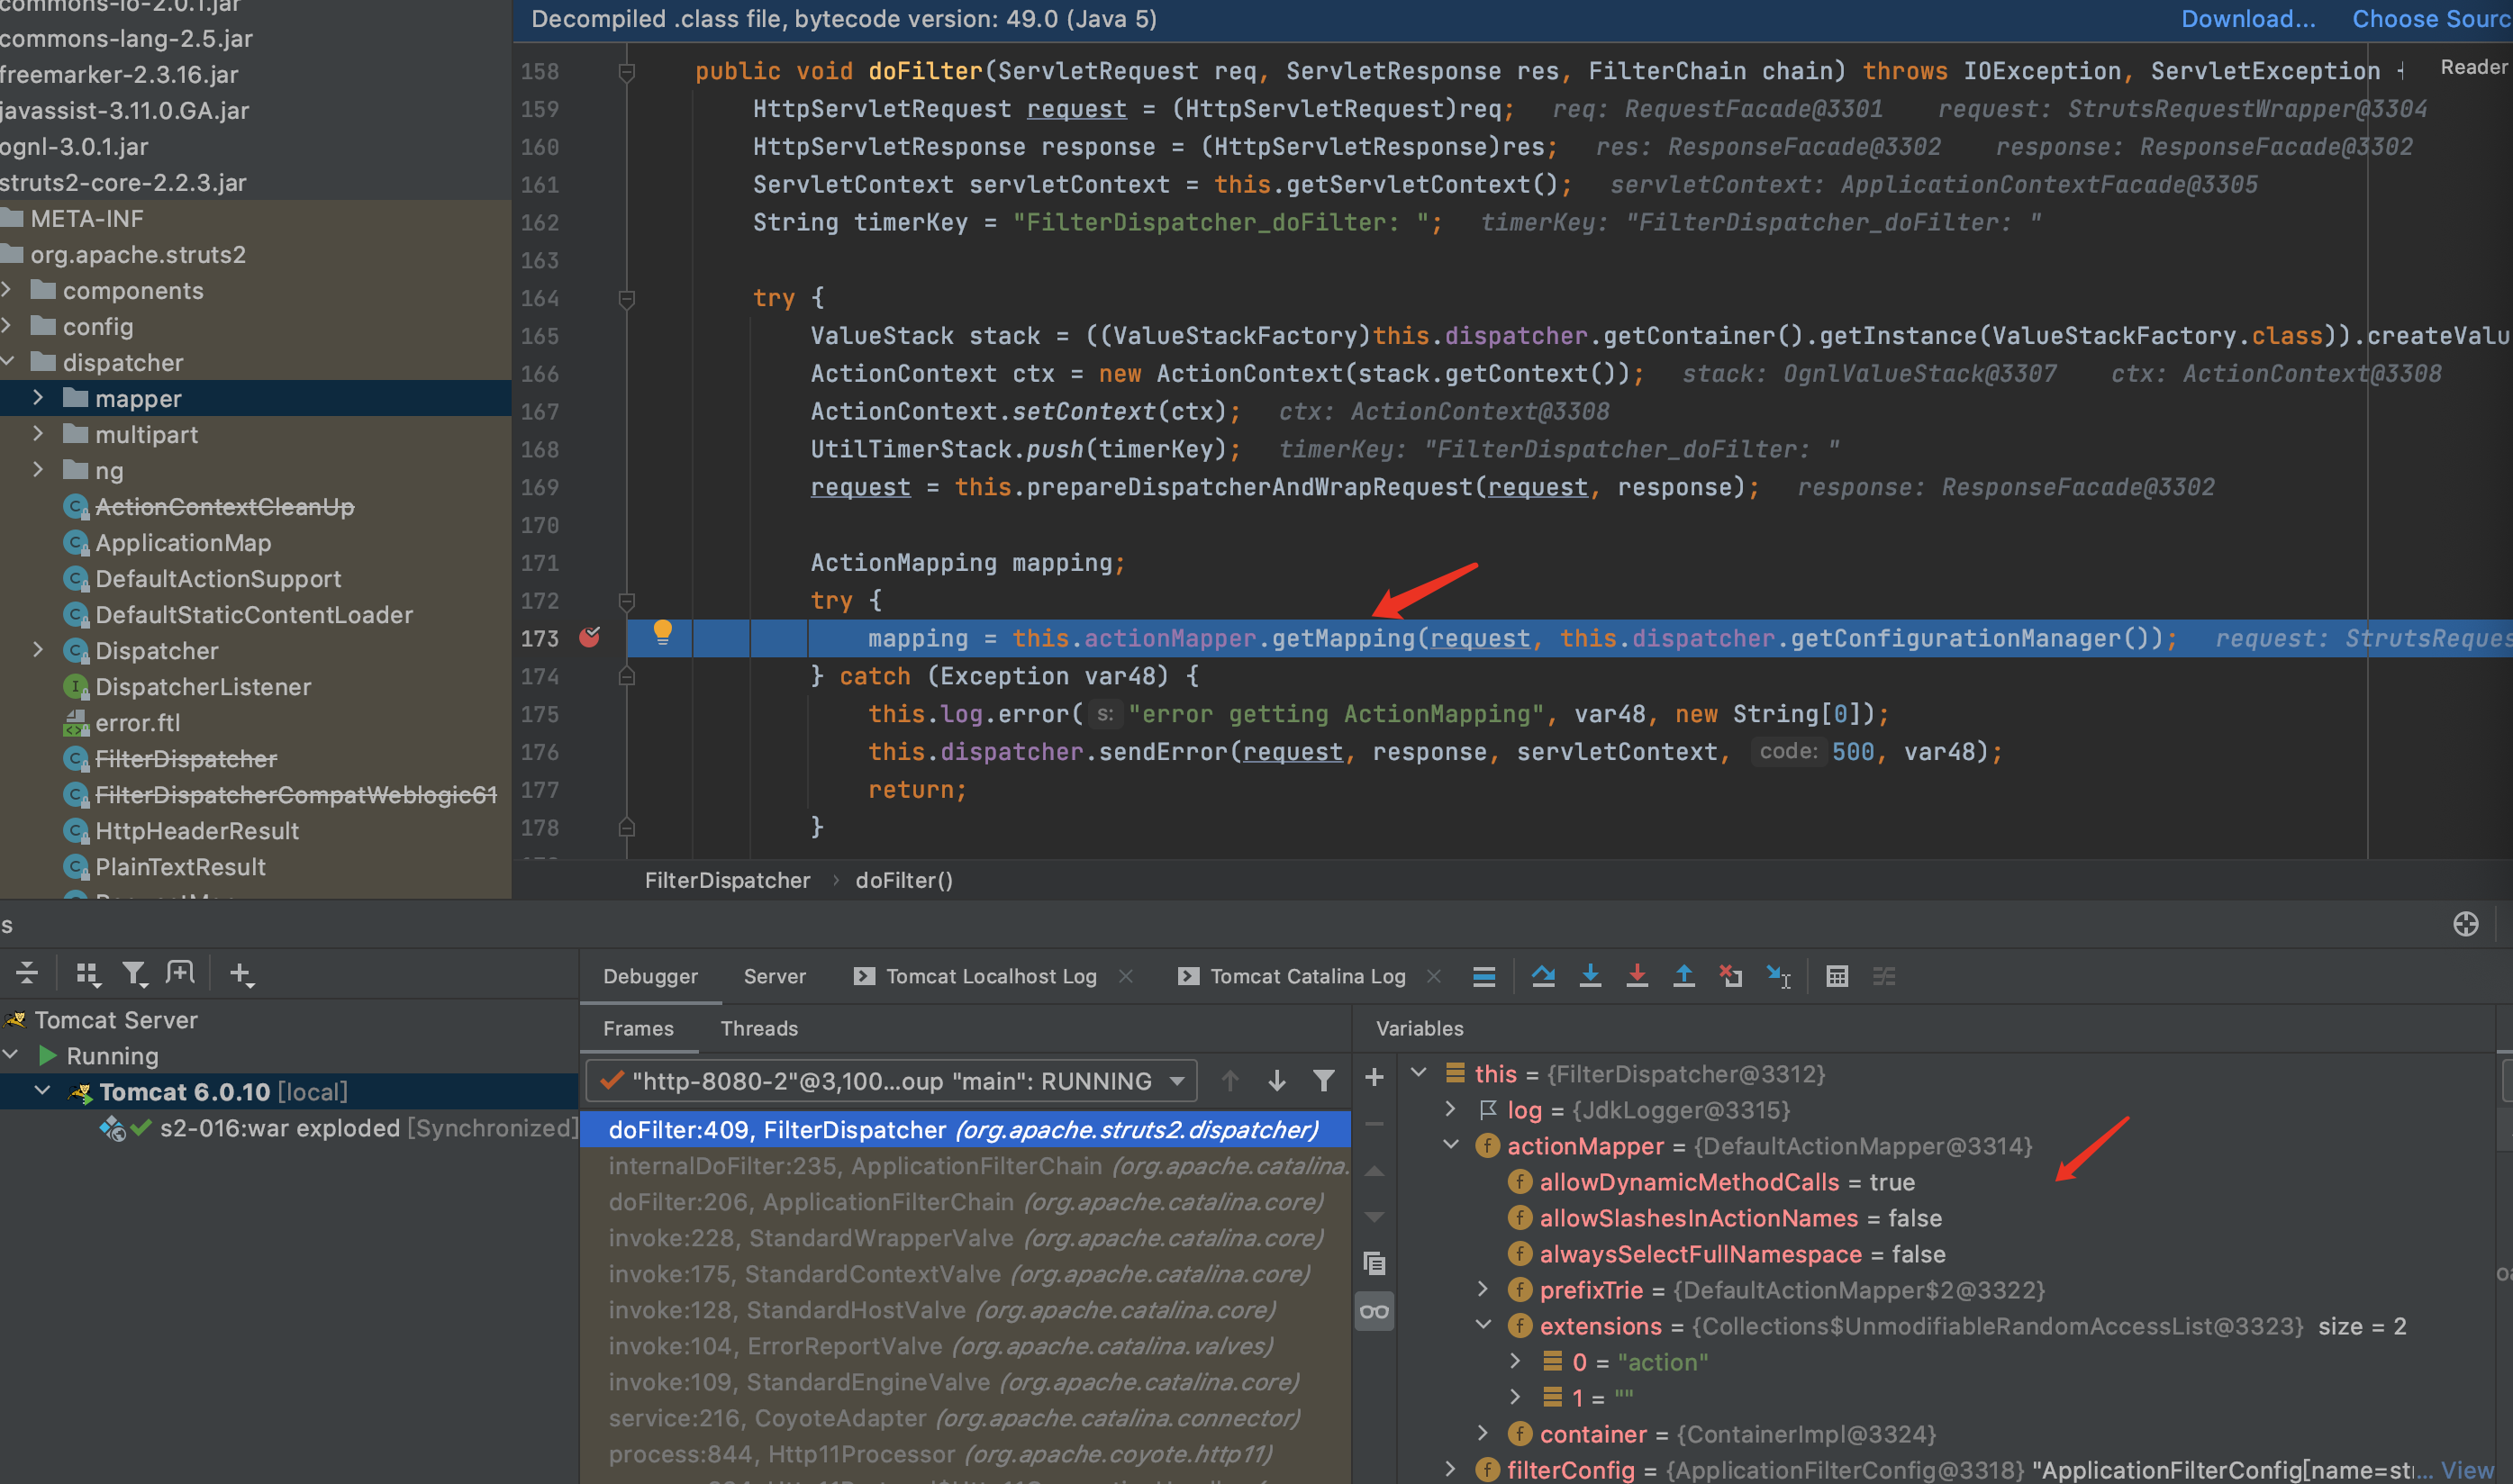Open error.ftl file in project tree

pyautogui.click(x=137, y=723)
